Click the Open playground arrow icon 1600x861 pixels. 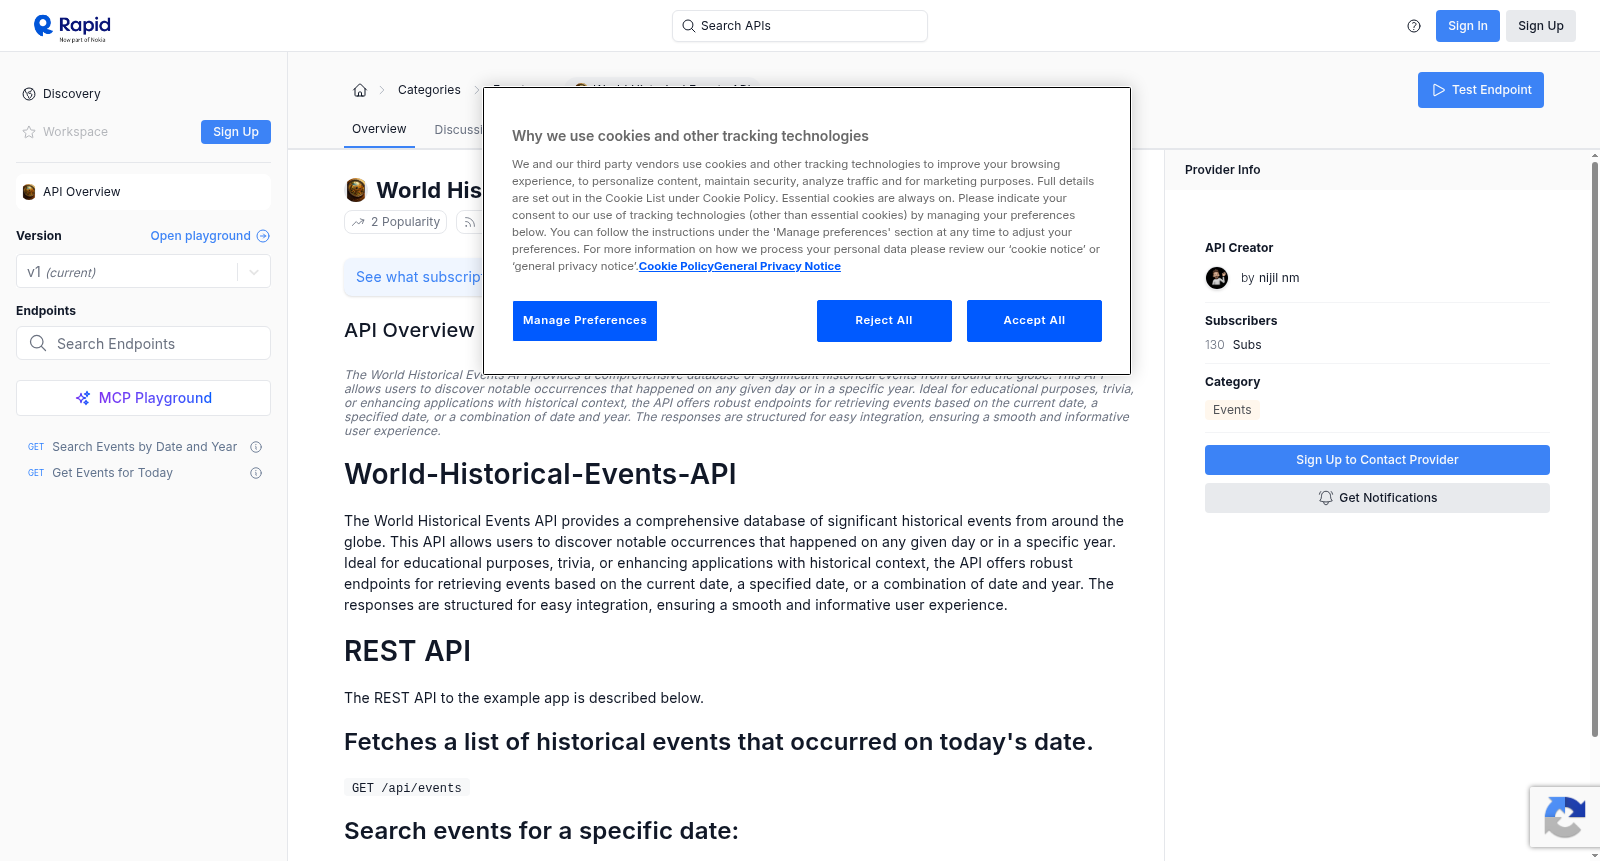point(263,236)
